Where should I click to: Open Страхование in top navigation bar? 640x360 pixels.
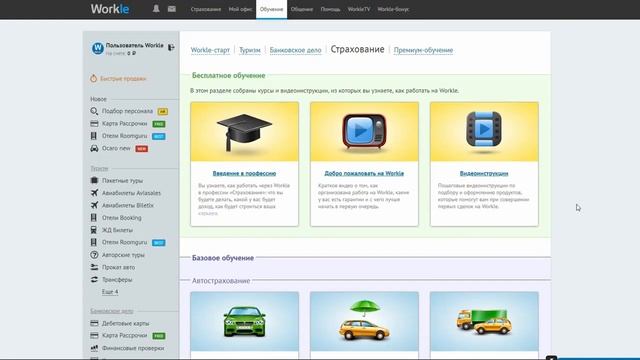pos(206,9)
